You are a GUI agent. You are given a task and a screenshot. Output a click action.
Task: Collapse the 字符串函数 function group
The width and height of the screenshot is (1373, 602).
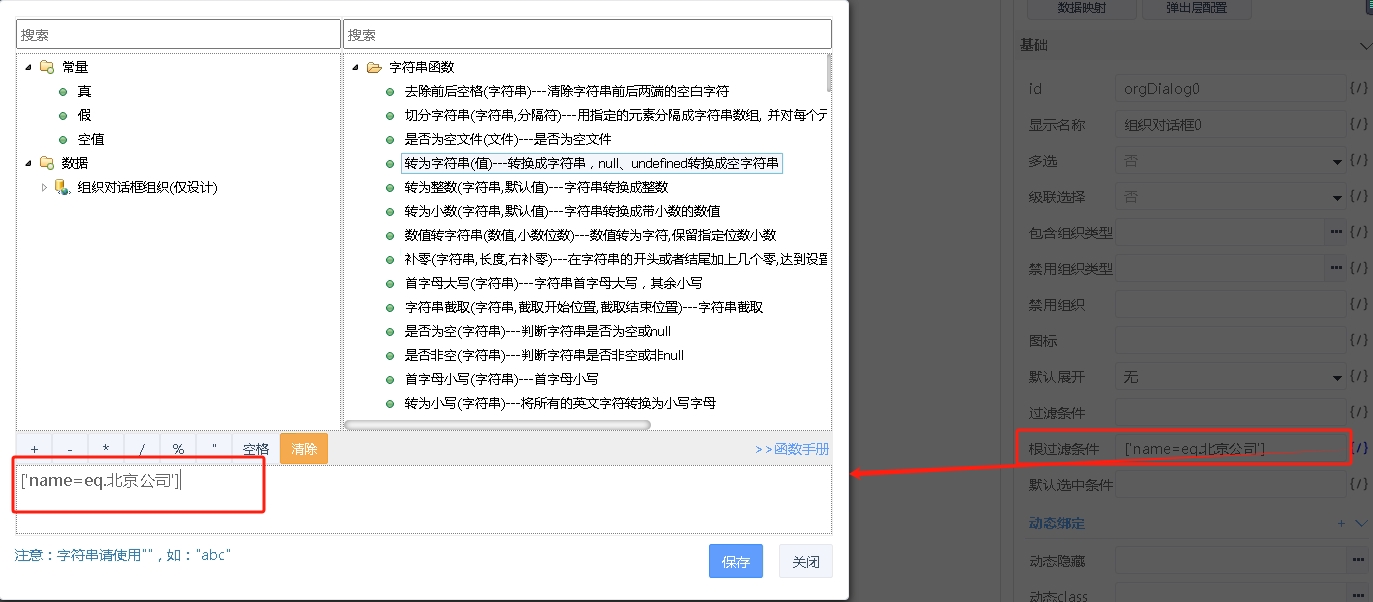click(355, 67)
